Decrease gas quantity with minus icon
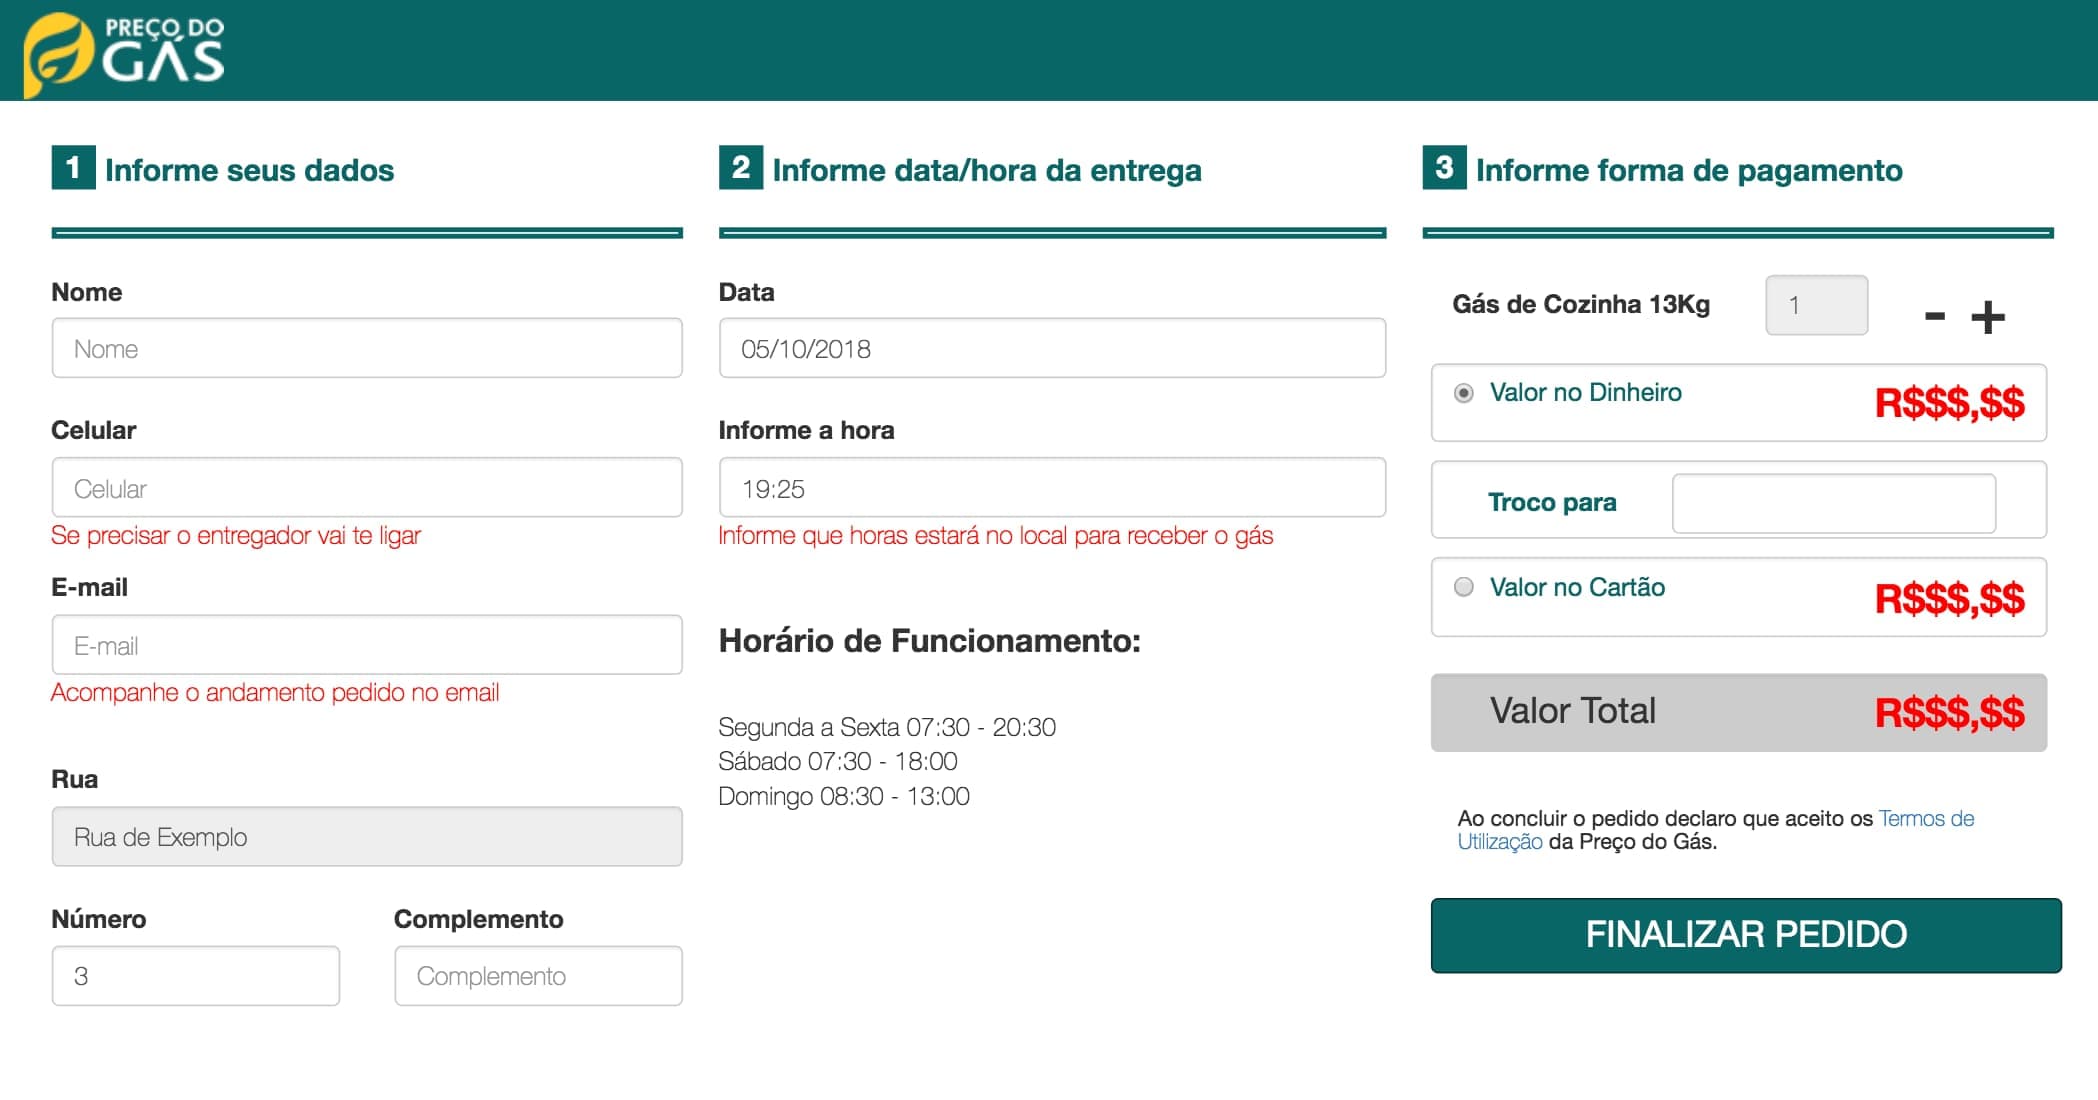 point(1934,317)
